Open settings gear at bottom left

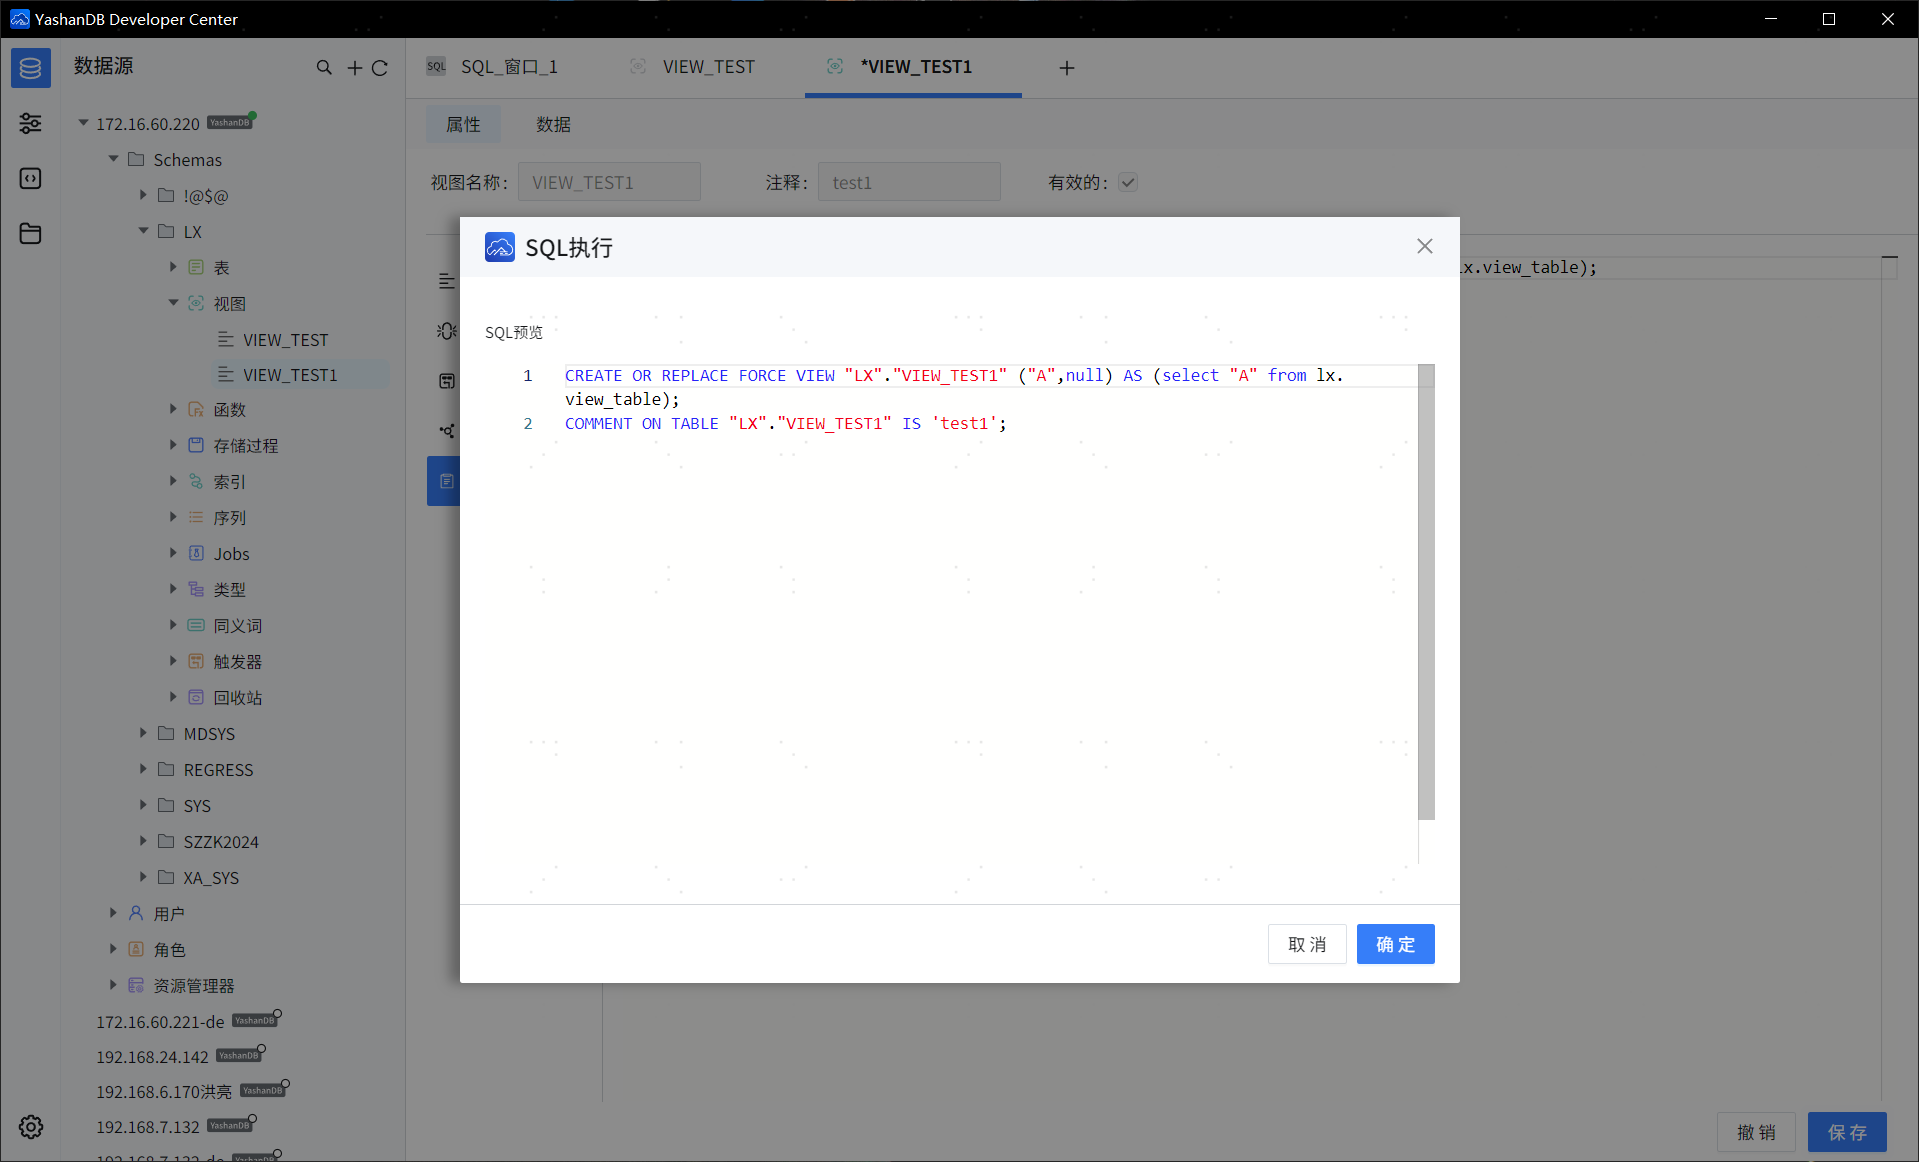click(30, 1127)
